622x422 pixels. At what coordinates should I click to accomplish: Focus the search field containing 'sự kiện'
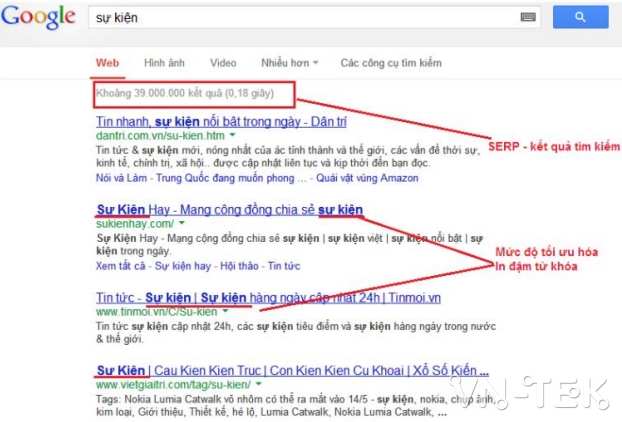pos(314,17)
